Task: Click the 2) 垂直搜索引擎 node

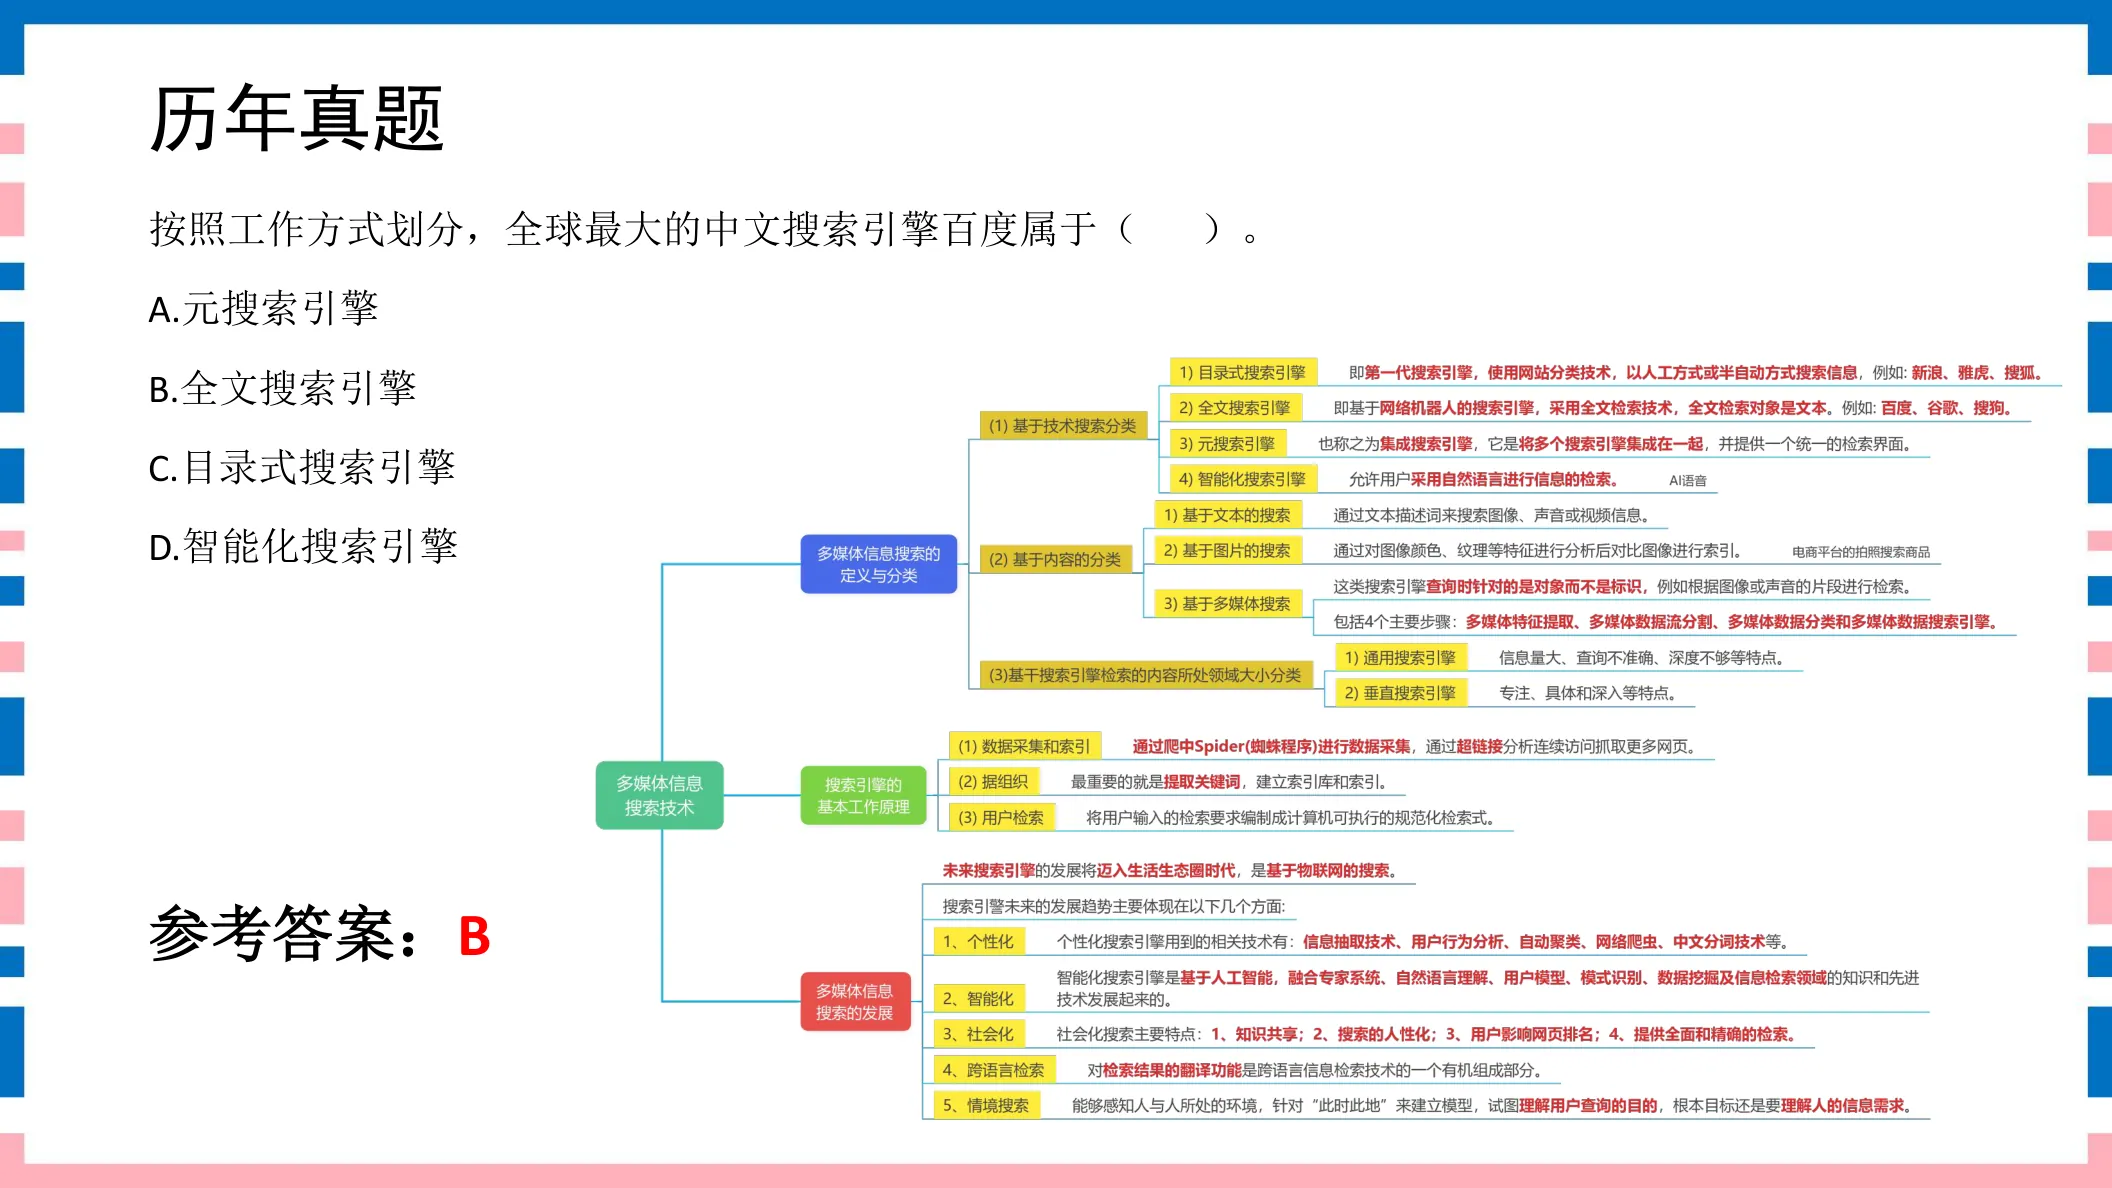Action: pos(1400,693)
